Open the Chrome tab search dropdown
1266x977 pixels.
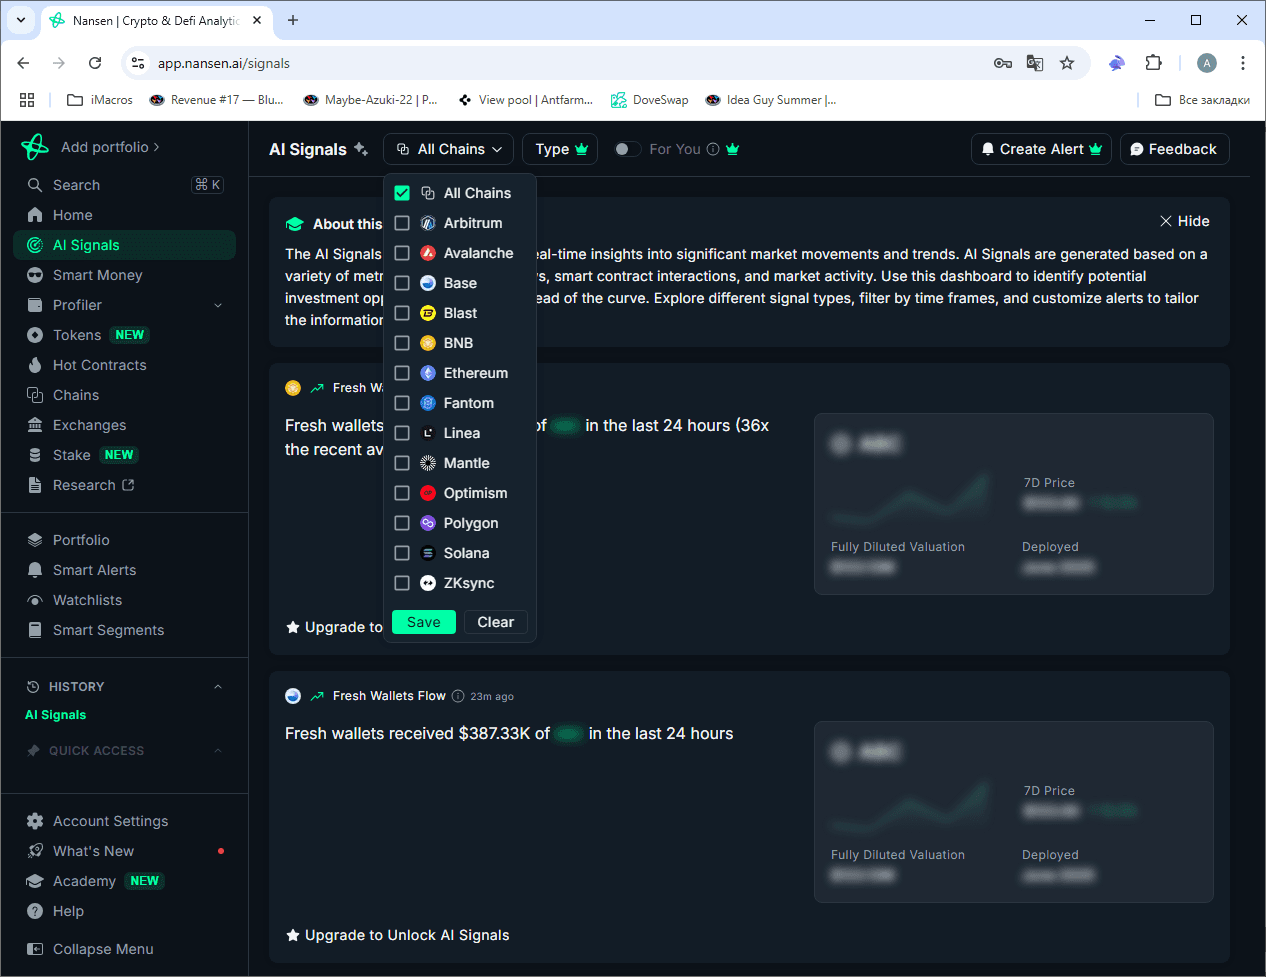(21, 20)
